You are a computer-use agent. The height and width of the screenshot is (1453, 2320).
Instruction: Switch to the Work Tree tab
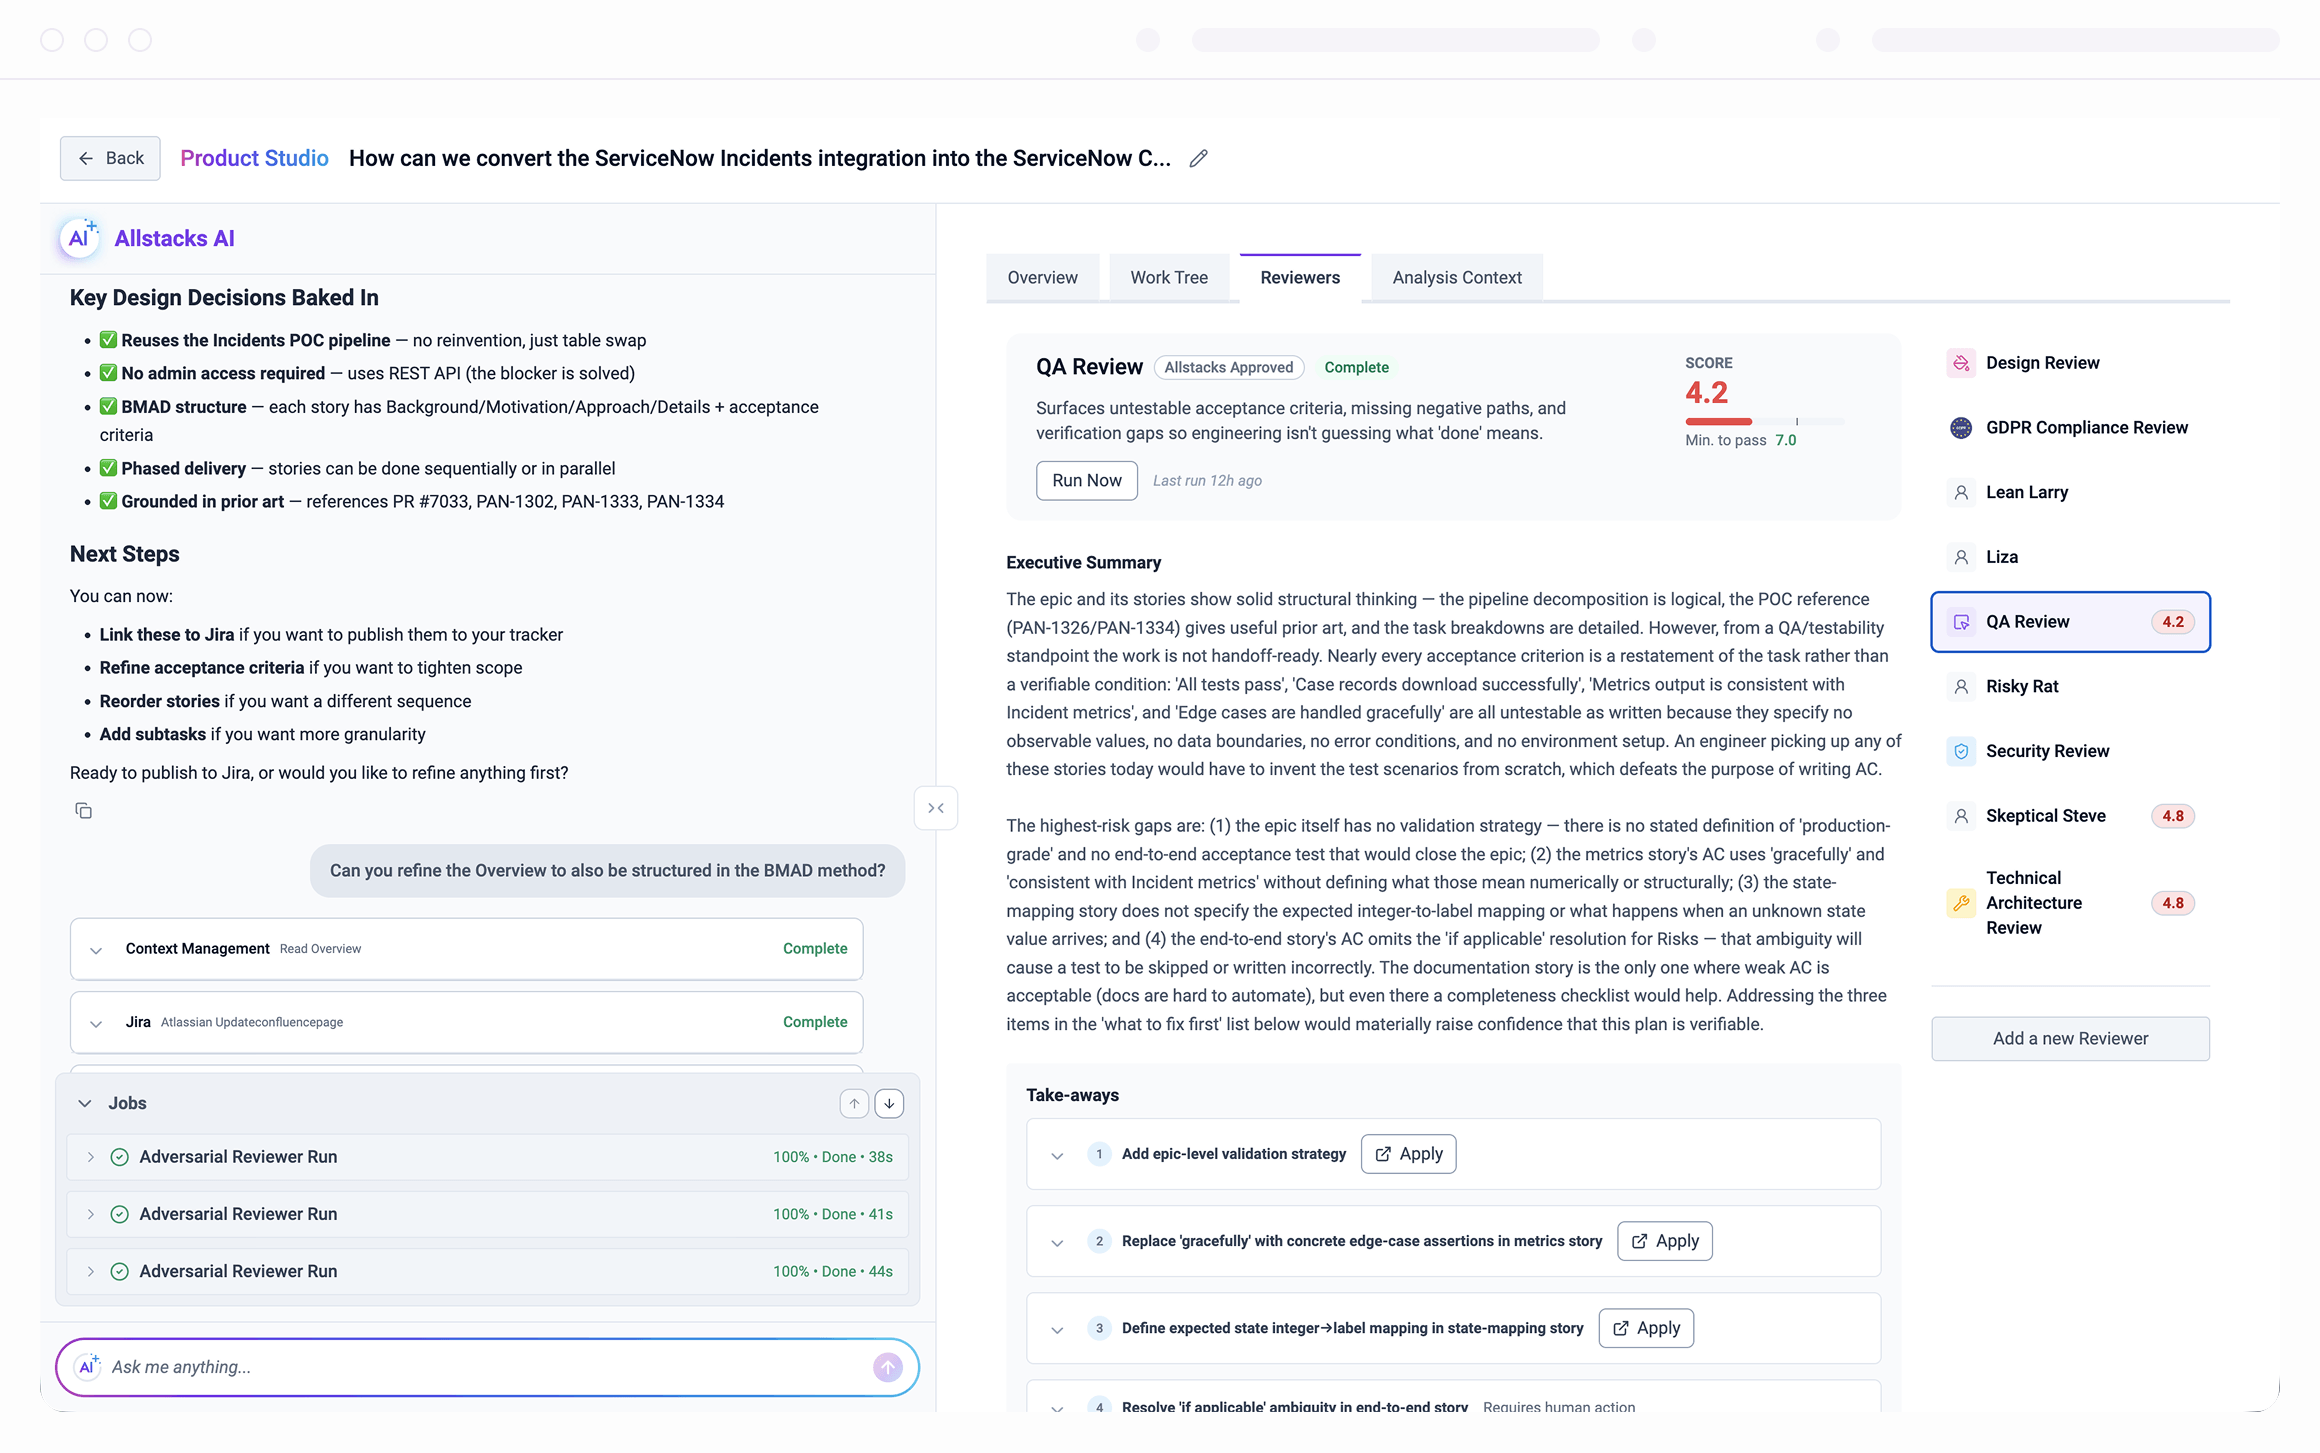click(1169, 277)
